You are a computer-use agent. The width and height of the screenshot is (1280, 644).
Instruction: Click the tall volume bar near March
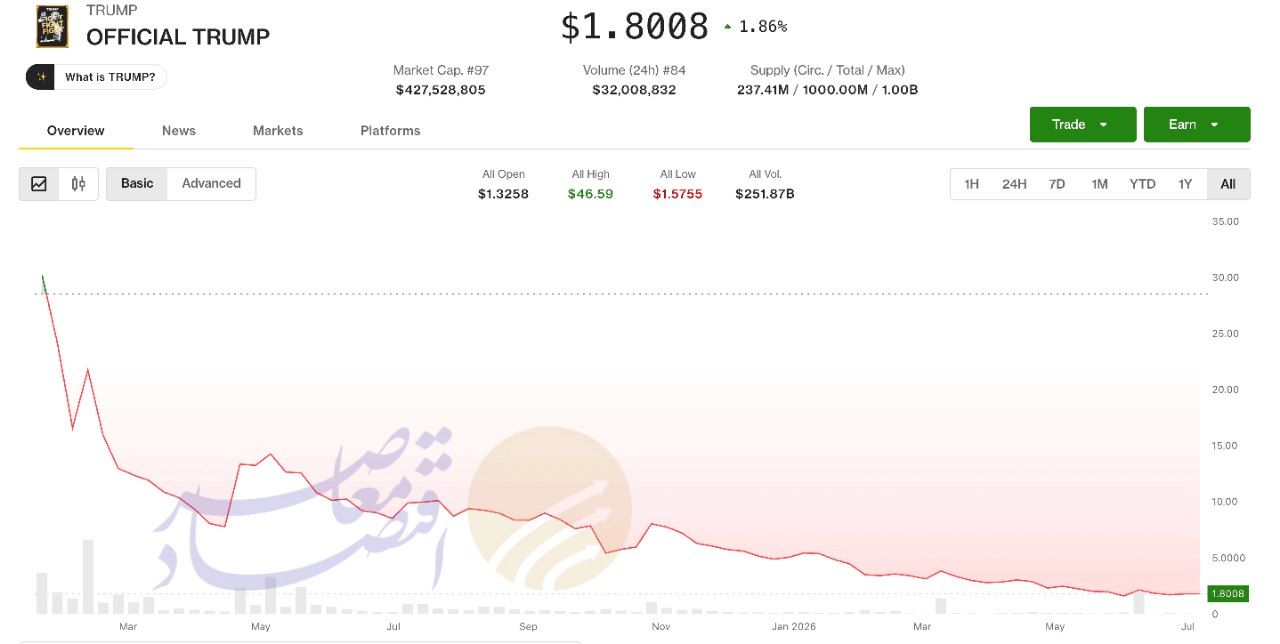point(88,577)
